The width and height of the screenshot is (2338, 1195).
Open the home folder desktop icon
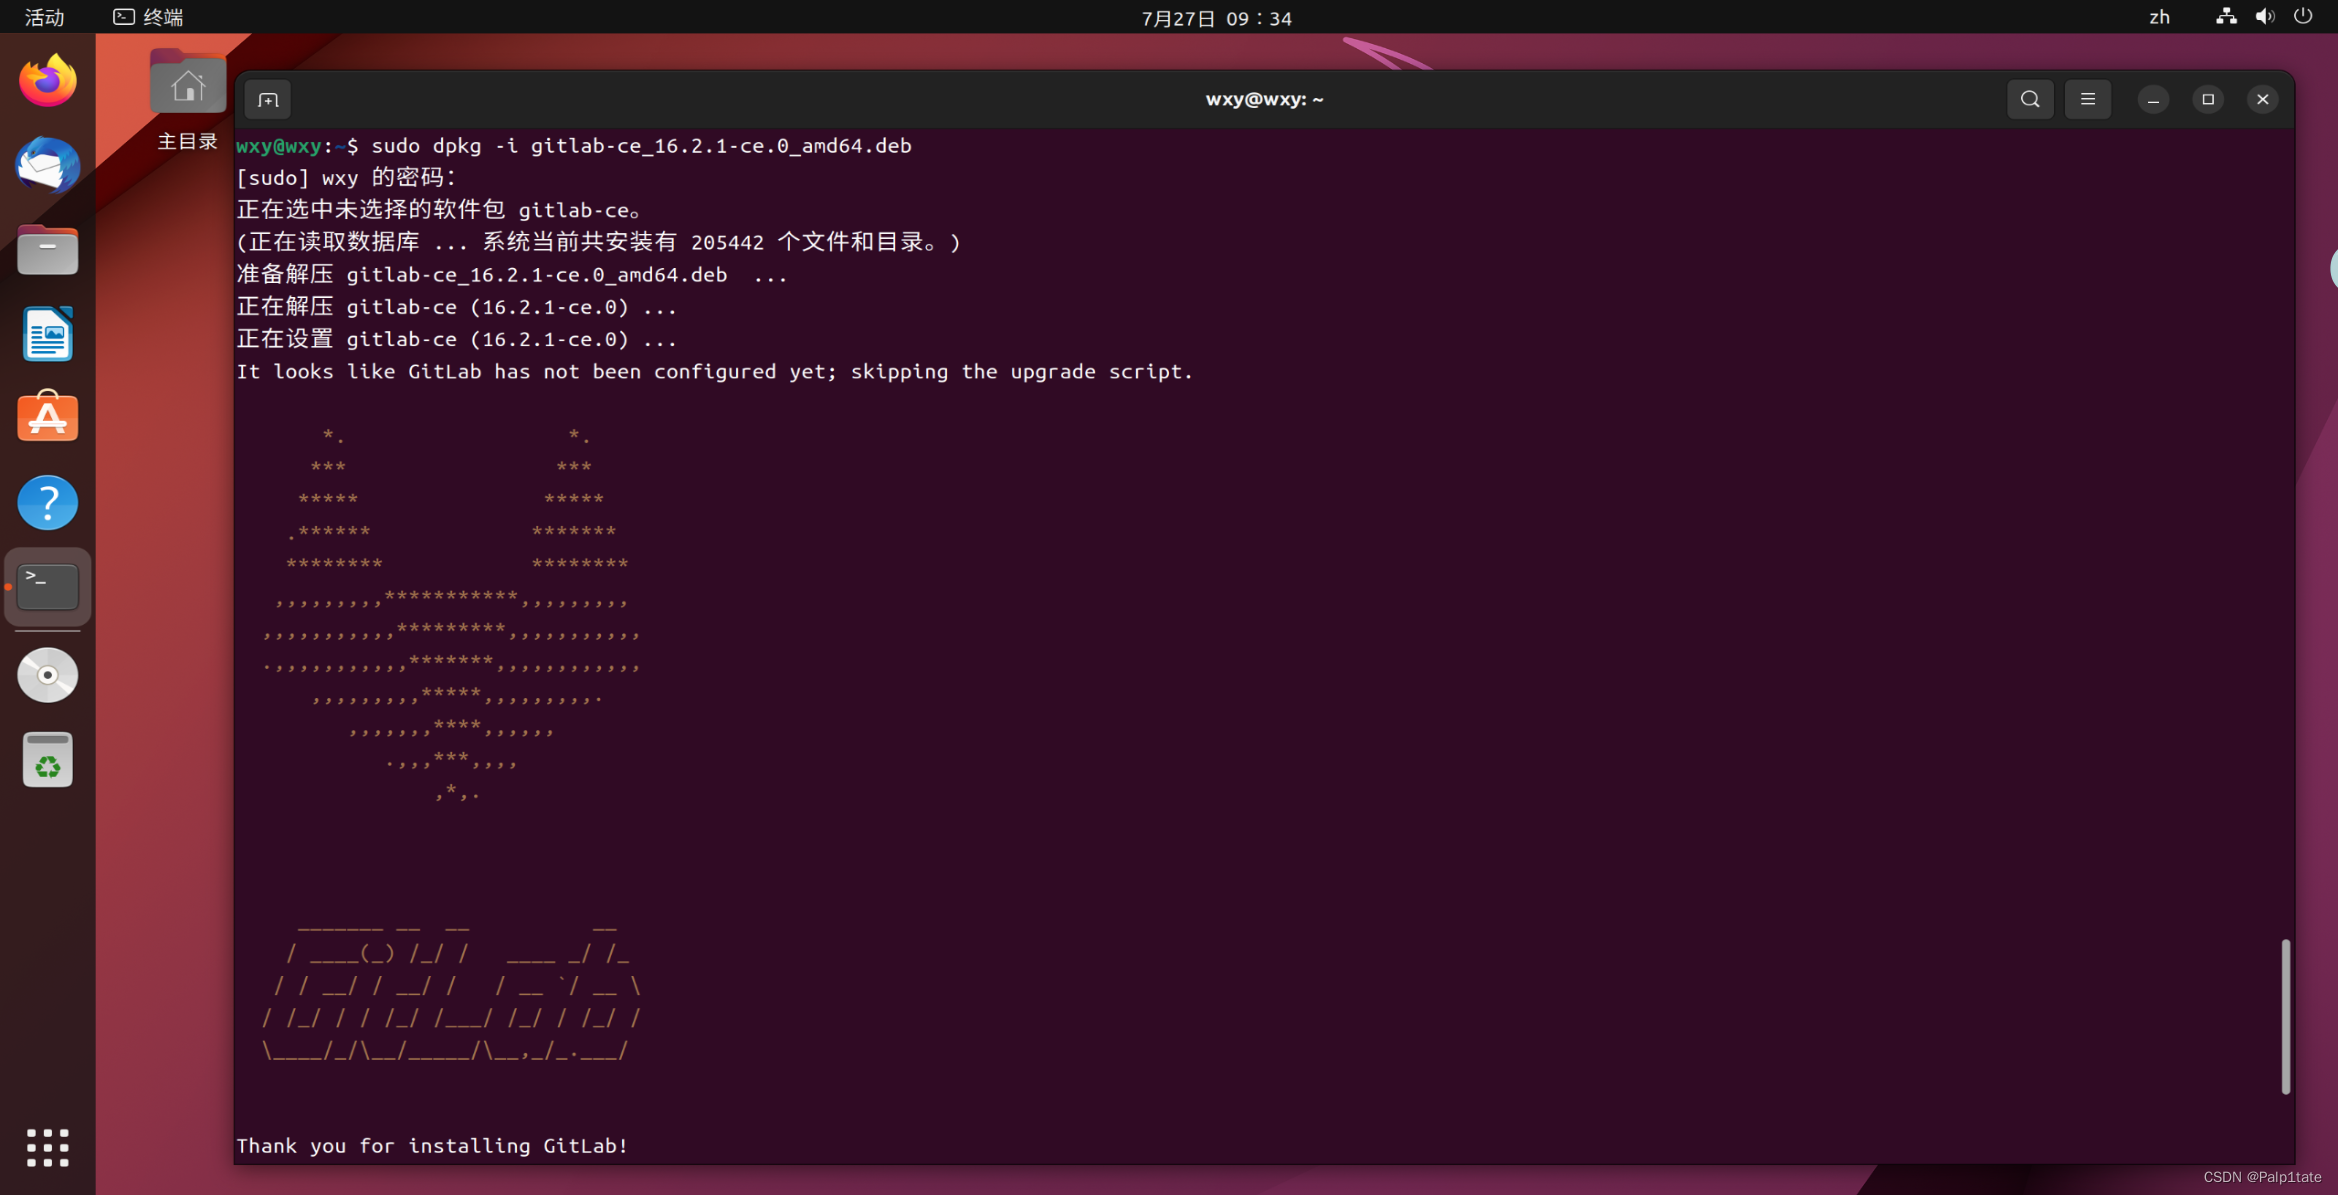(187, 82)
